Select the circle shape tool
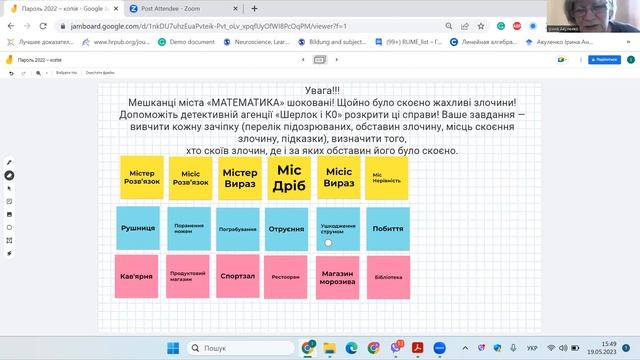Viewport: 640px width, 360px height. pos(9,228)
